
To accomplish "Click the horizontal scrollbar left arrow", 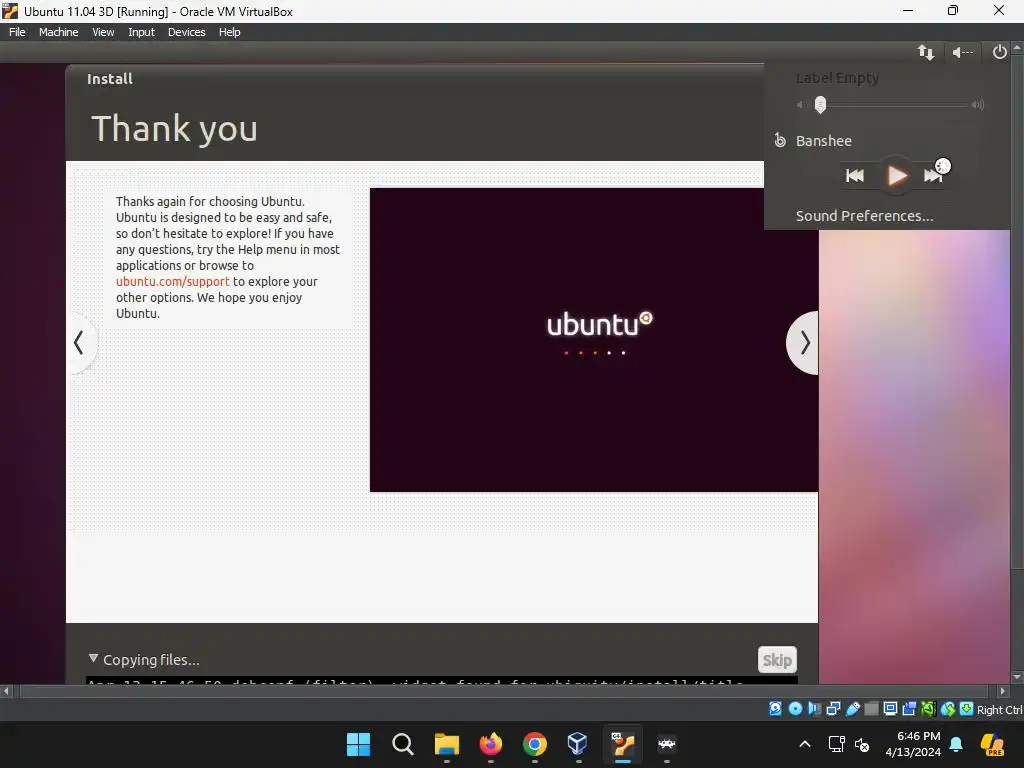I will [x=7, y=691].
